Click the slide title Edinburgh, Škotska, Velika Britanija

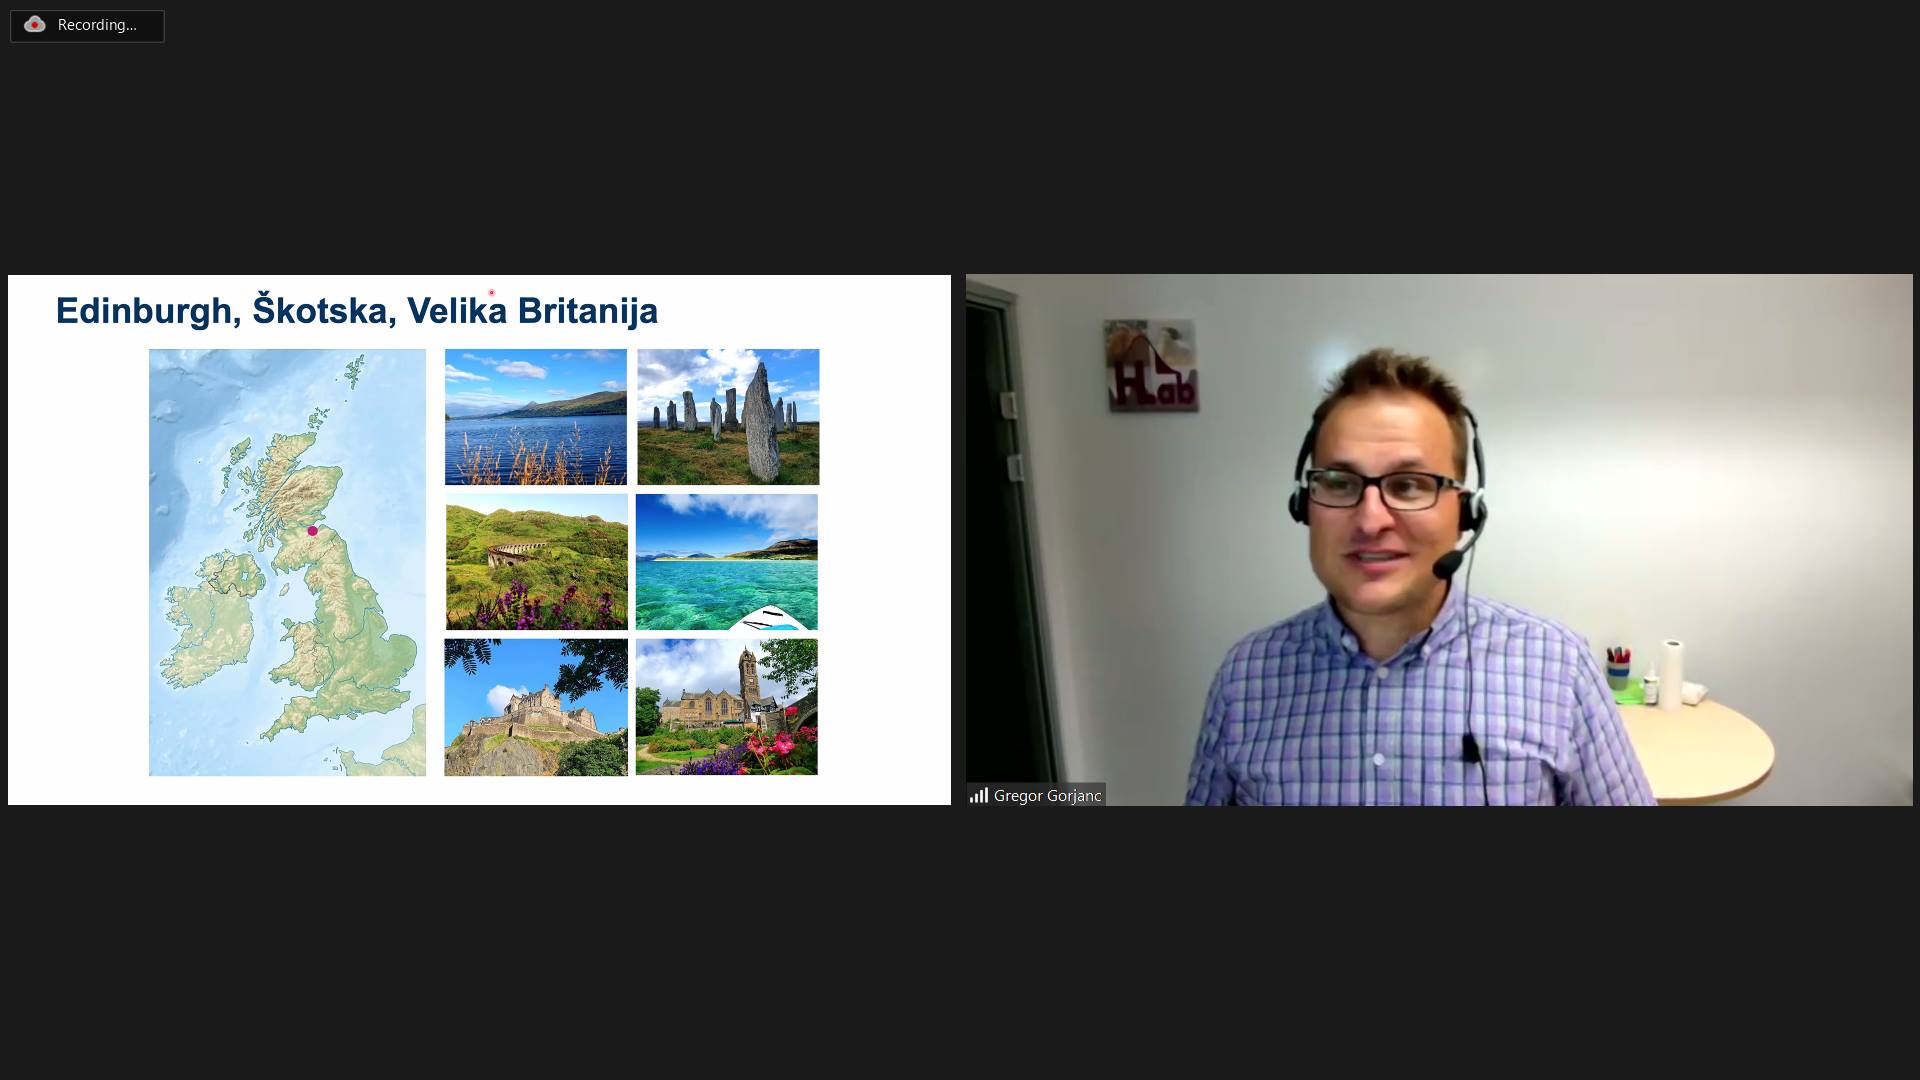tap(357, 310)
